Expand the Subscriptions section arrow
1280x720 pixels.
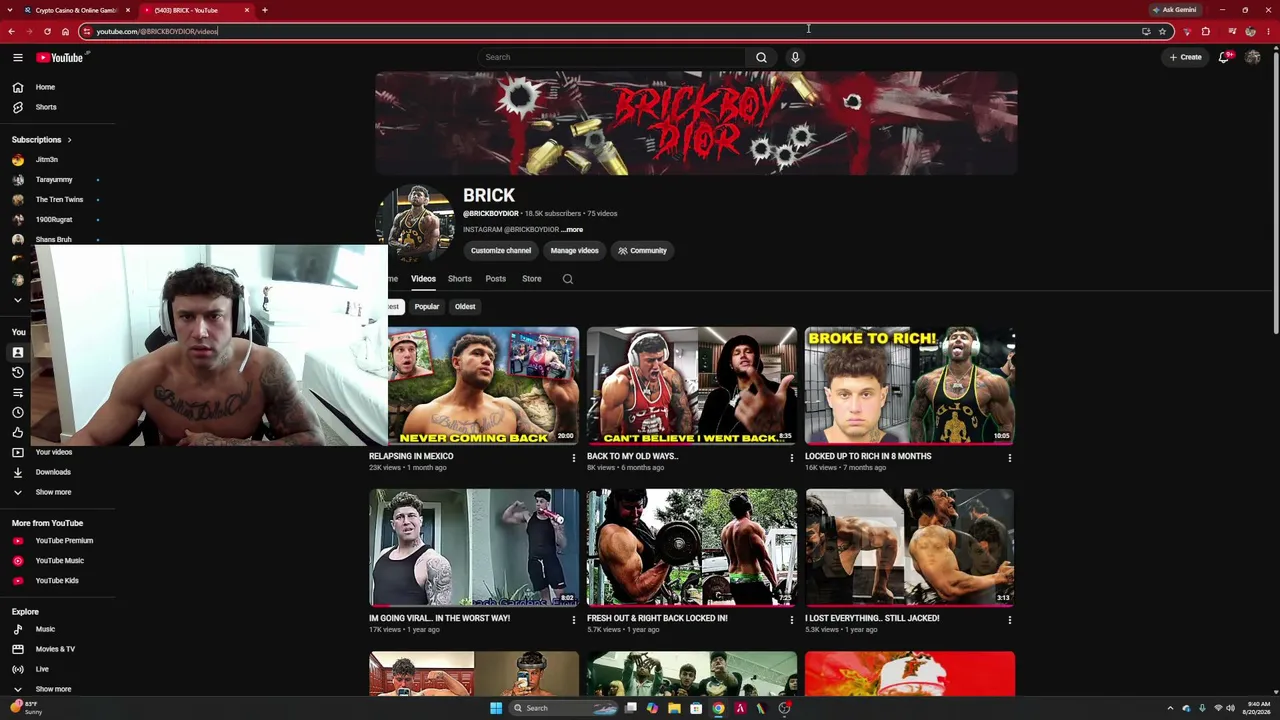pyautogui.click(x=69, y=140)
